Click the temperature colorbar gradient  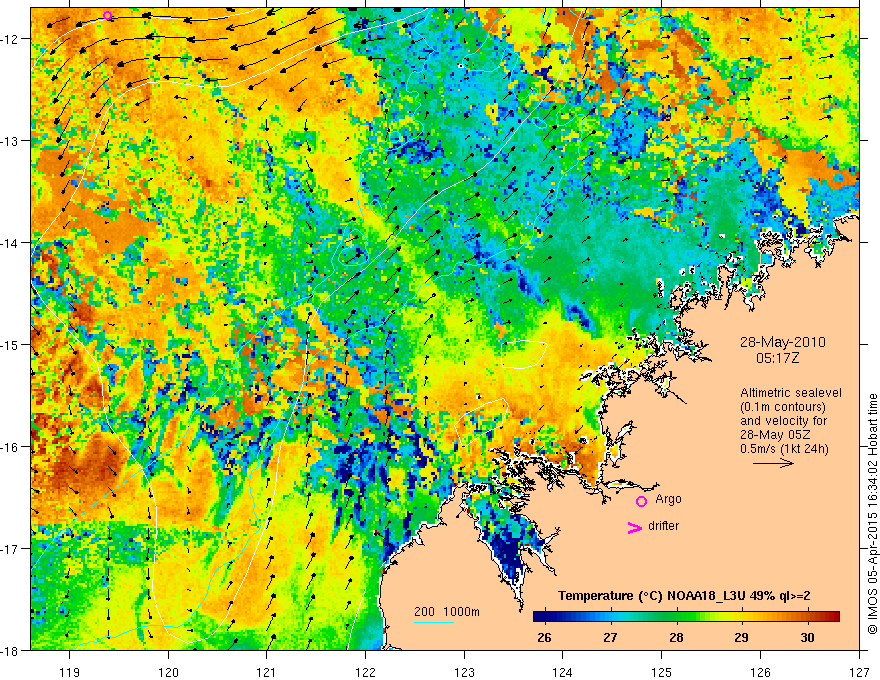(x=686, y=617)
